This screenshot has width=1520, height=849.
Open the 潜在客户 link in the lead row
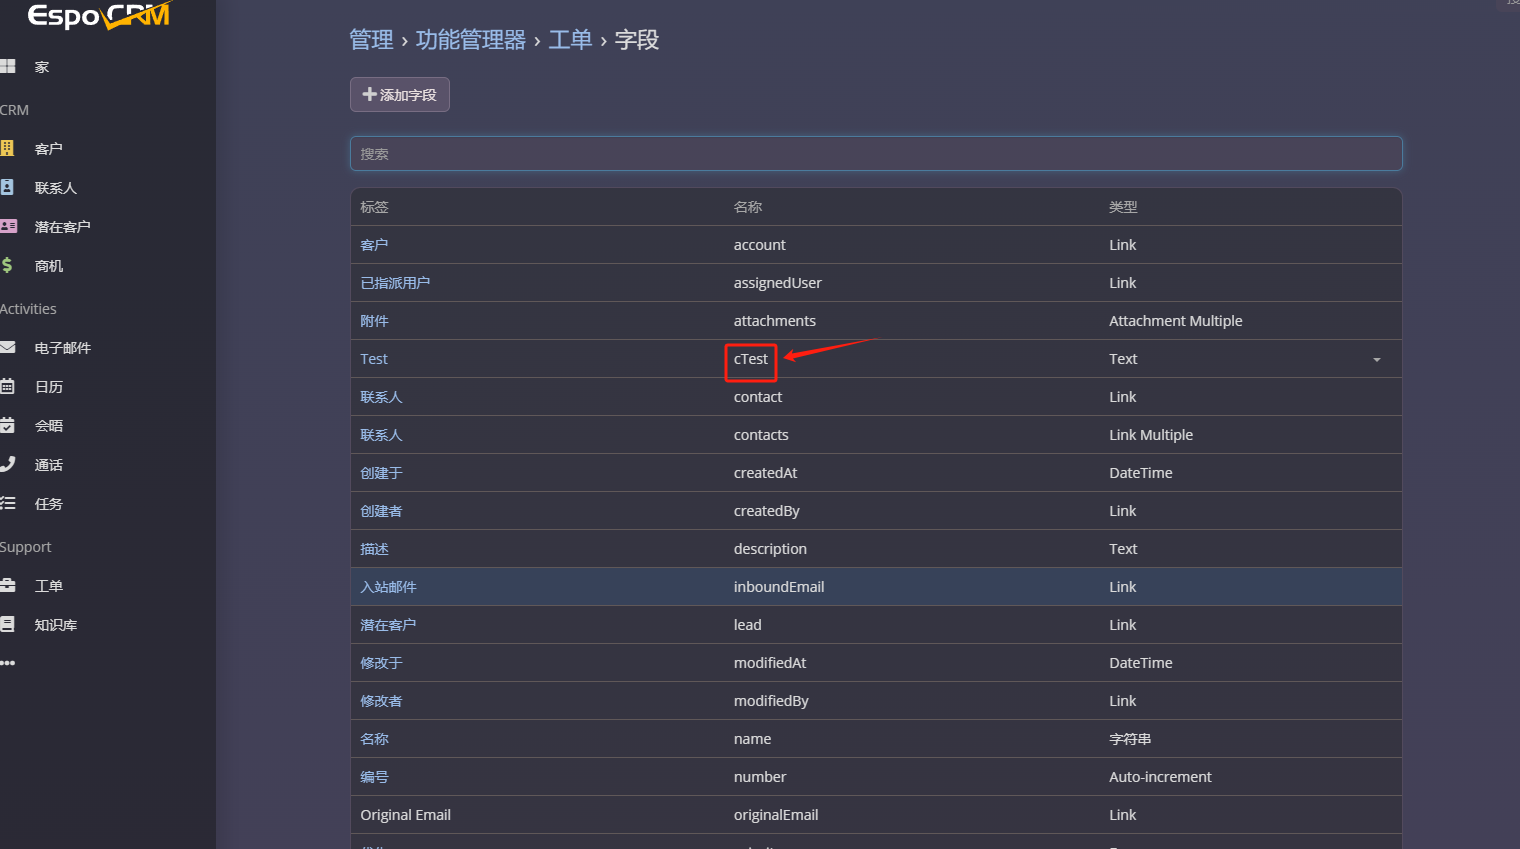click(388, 625)
